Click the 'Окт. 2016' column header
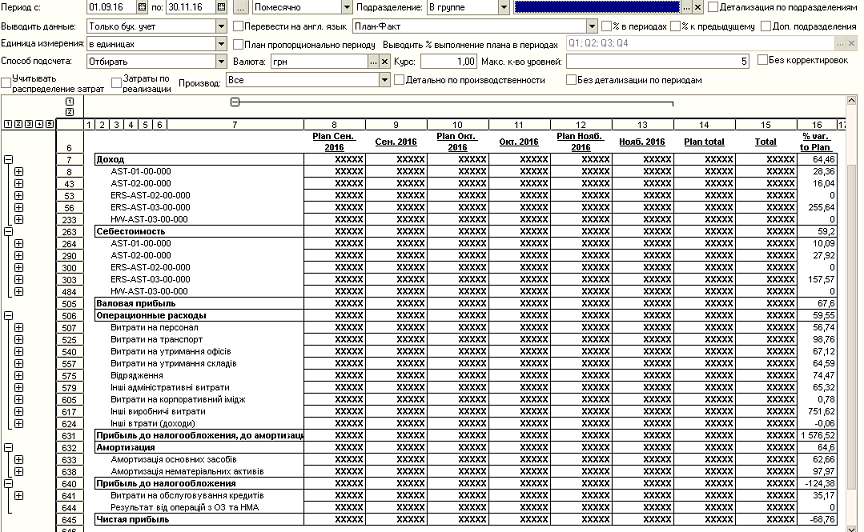Screen dimensions: 864x532 pyautogui.click(x=519, y=142)
